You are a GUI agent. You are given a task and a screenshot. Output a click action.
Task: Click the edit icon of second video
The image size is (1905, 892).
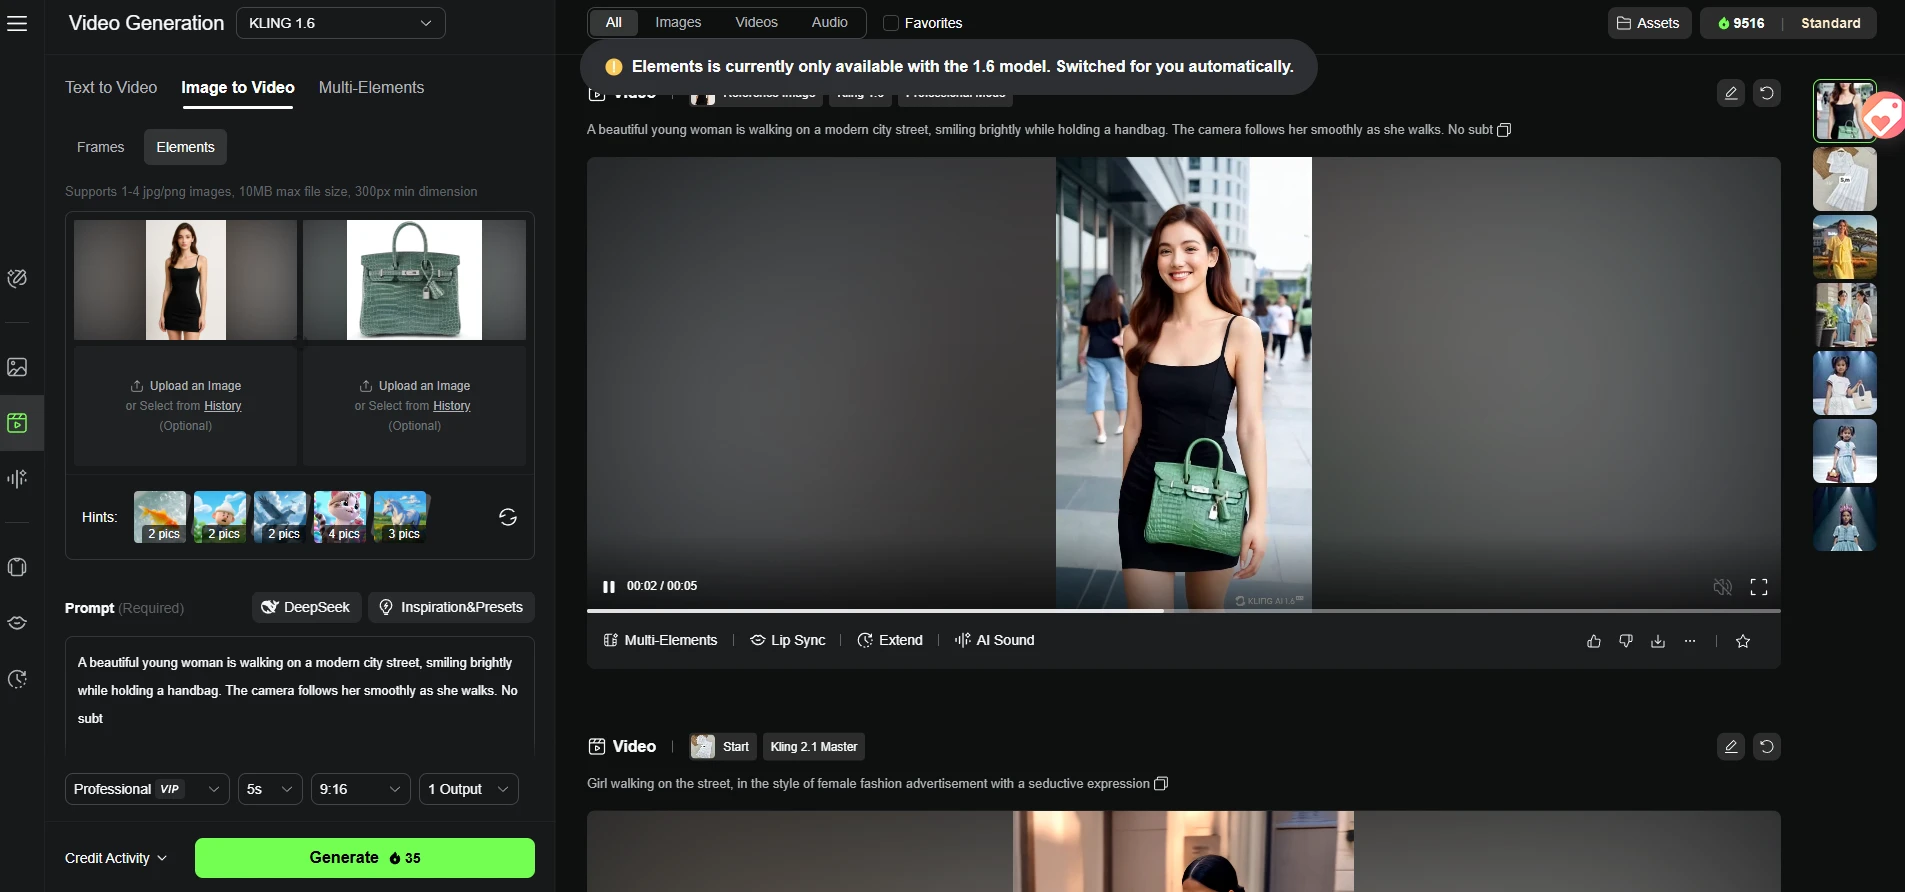click(x=1731, y=747)
